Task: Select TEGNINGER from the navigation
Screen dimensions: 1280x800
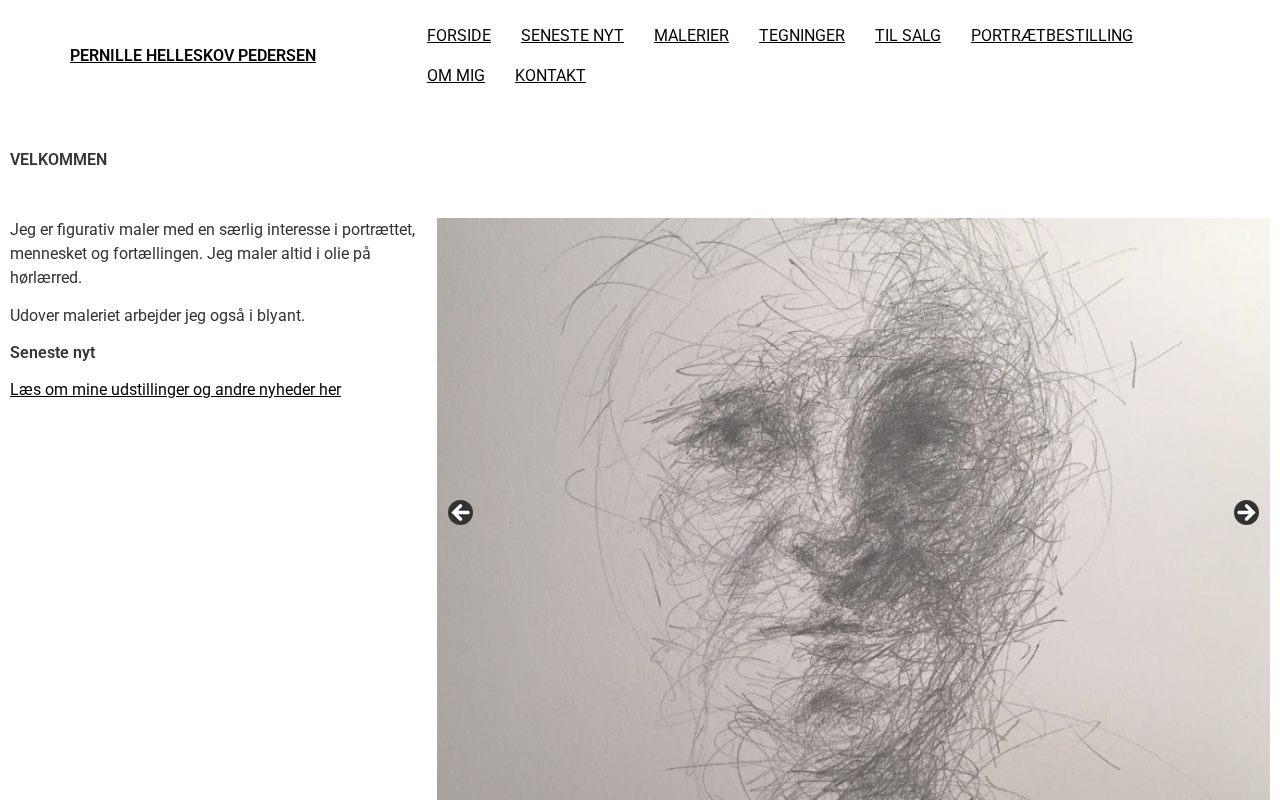Action: pos(802,36)
